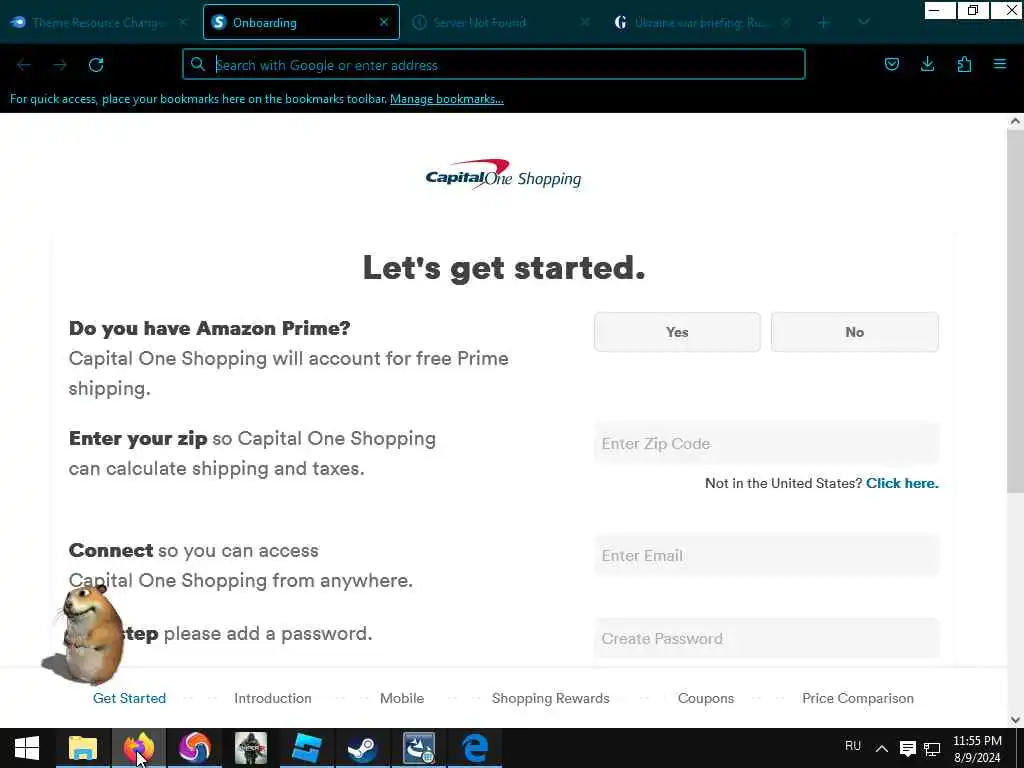The image size is (1024, 768).
Task: Open the Extensions menu
Action: tap(964, 64)
